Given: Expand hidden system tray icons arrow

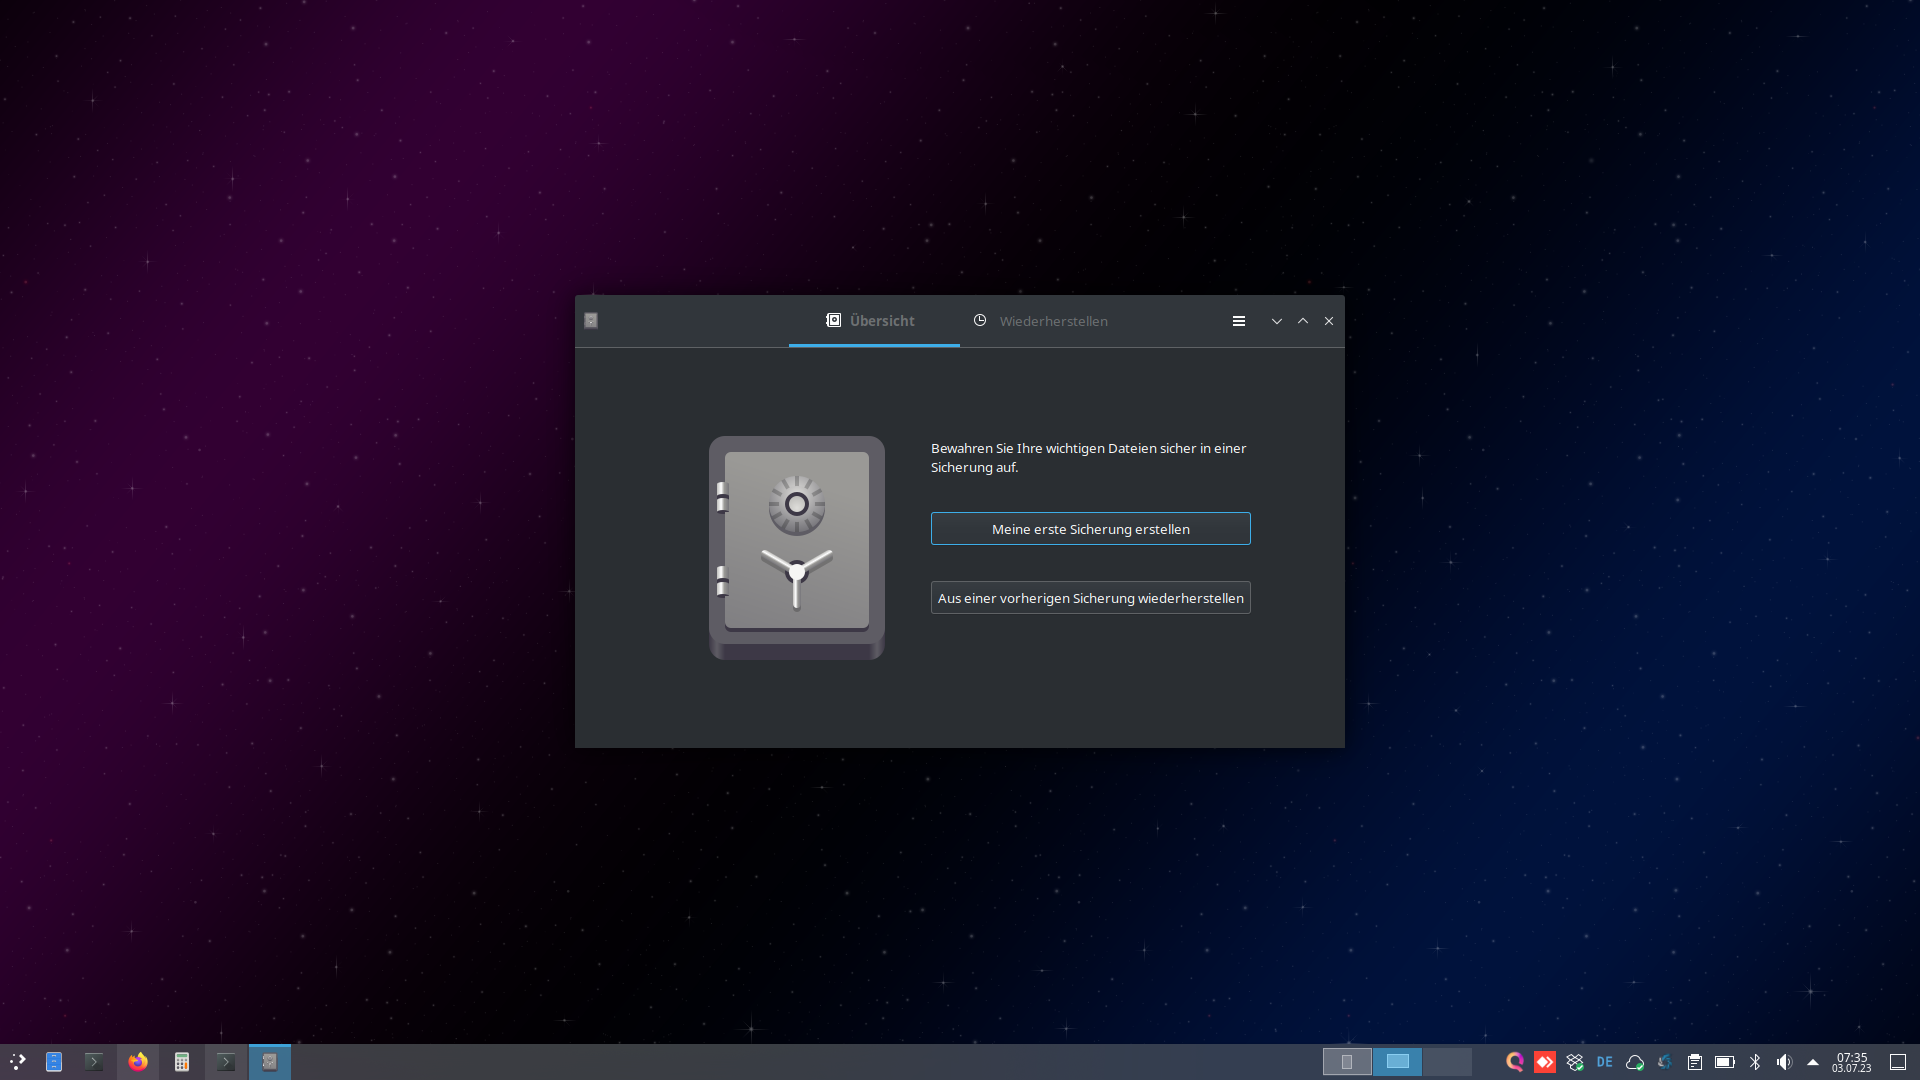Looking at the screenshot, I should pyautogui.click(x=1813, y=1062).
